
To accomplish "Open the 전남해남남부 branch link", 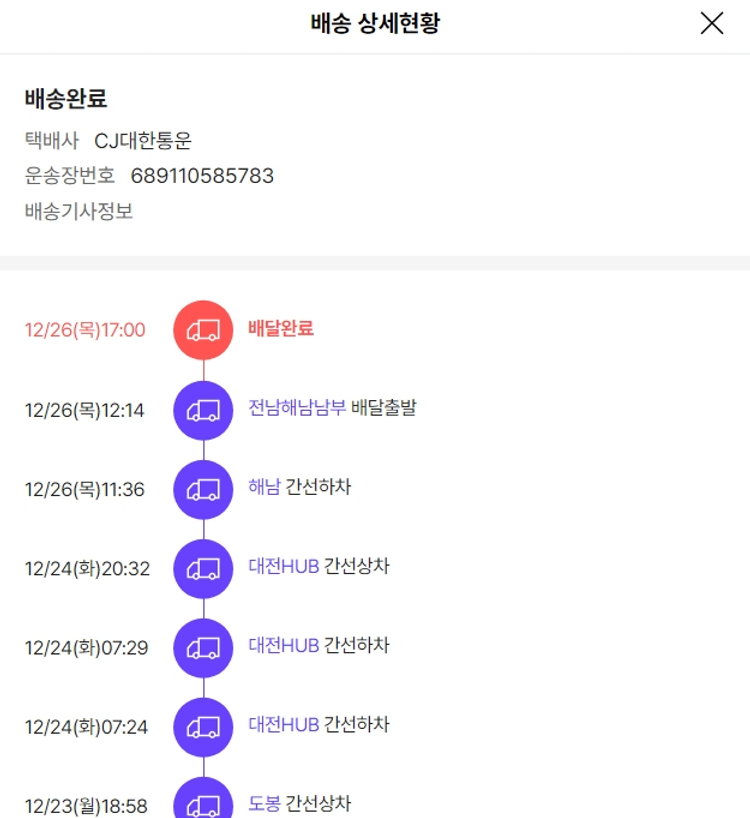I will tap(297, 408).
